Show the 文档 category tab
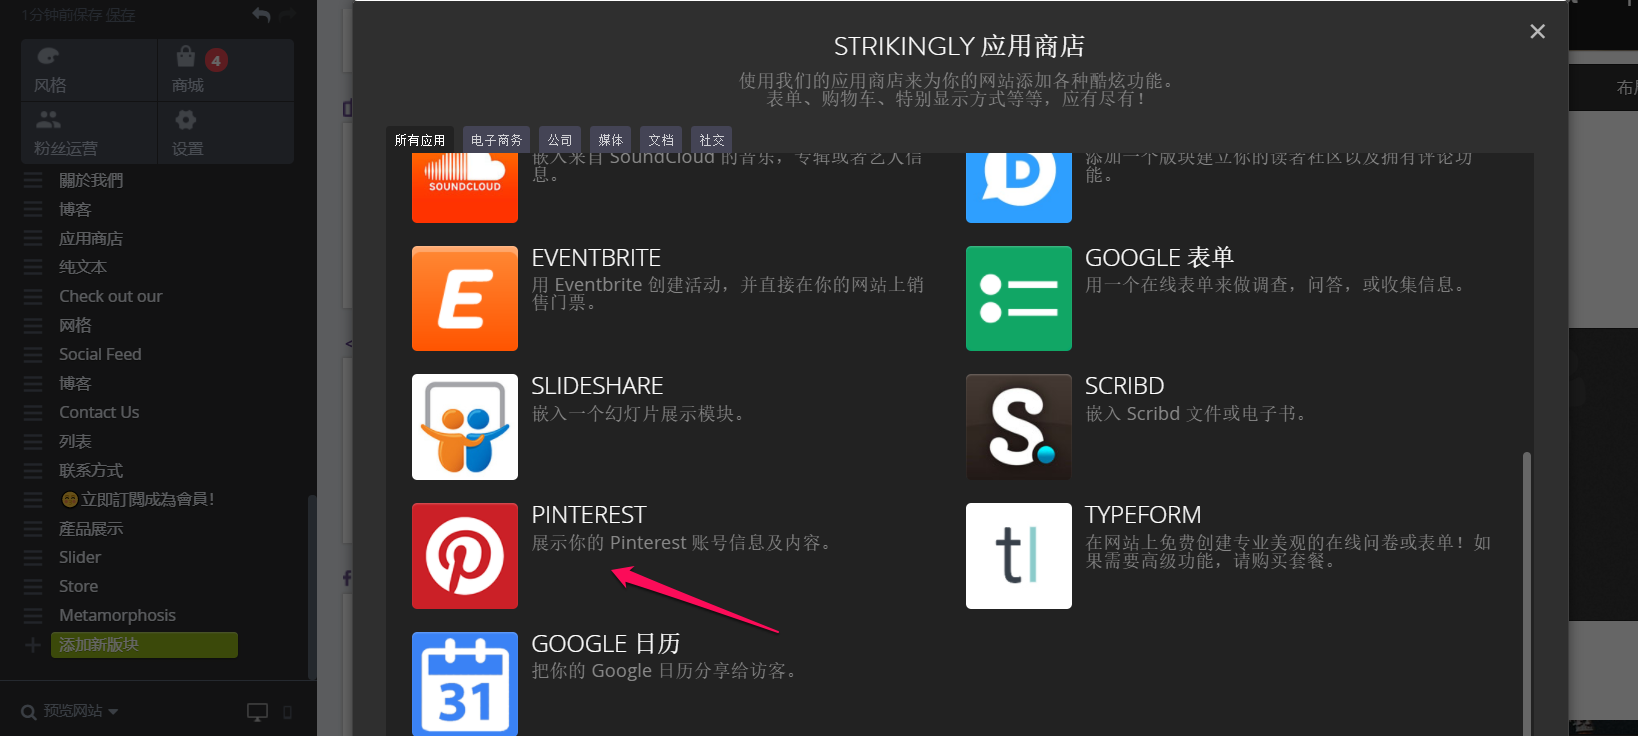Screen dimensions: 1638x736 coord(661,140)
